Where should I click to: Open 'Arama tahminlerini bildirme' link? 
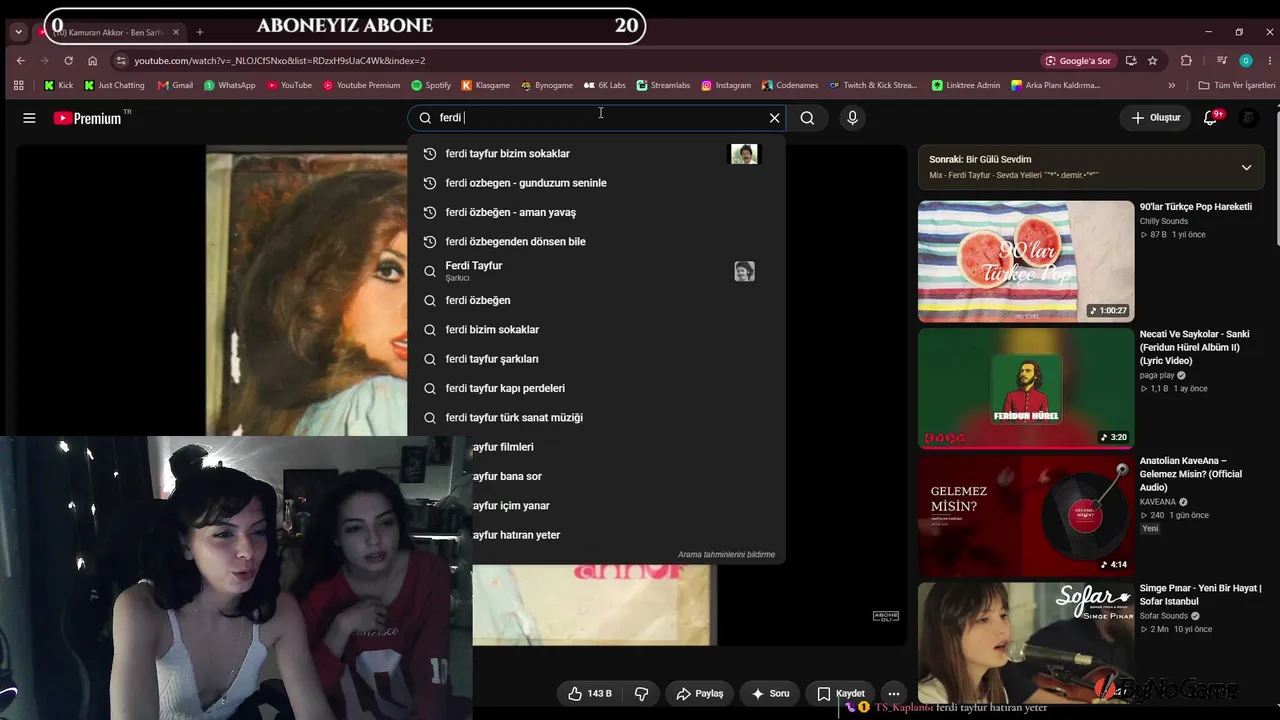(x=726, y=554)
